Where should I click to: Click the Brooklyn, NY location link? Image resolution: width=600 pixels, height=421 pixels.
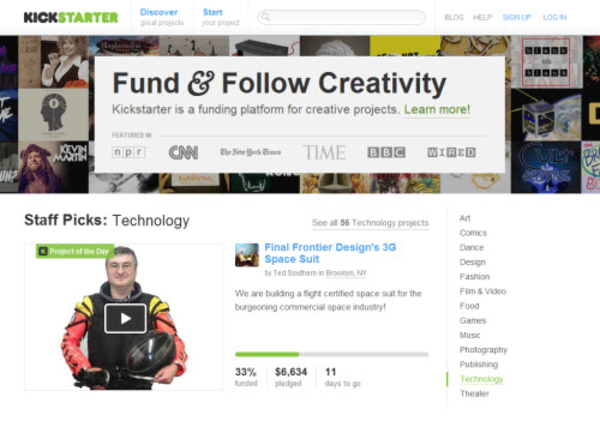346,273
